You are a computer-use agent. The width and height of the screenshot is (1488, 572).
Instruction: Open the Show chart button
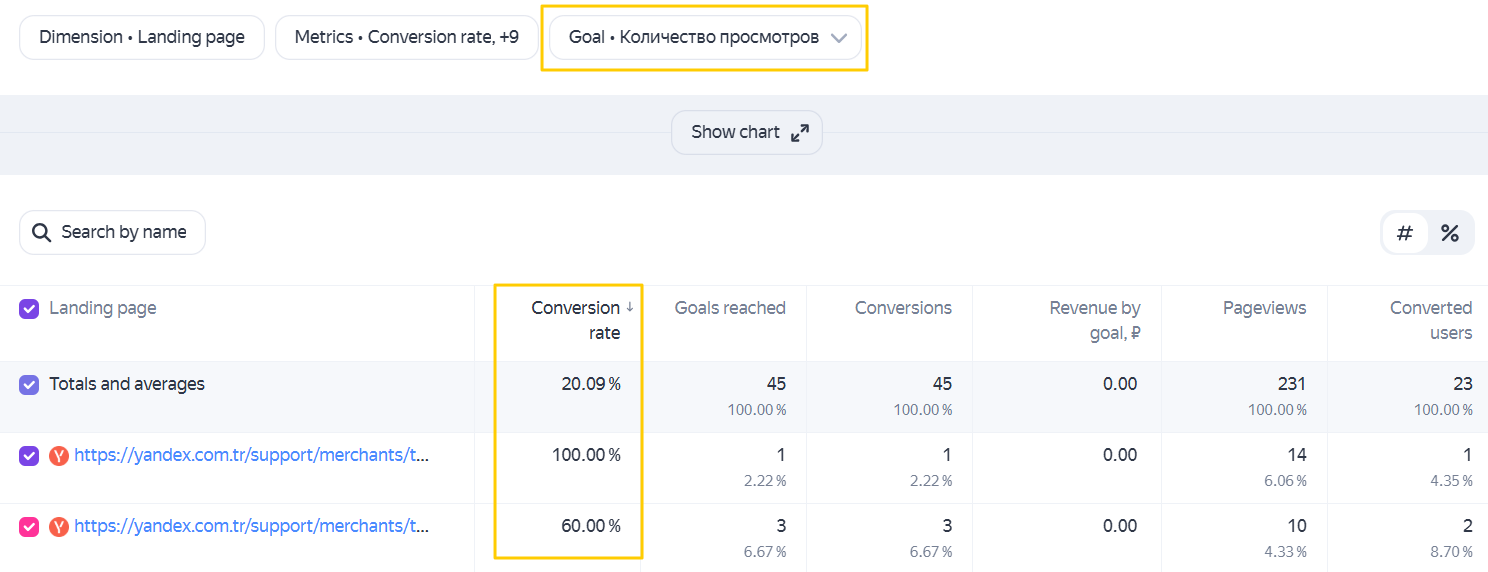coord(747,132)
